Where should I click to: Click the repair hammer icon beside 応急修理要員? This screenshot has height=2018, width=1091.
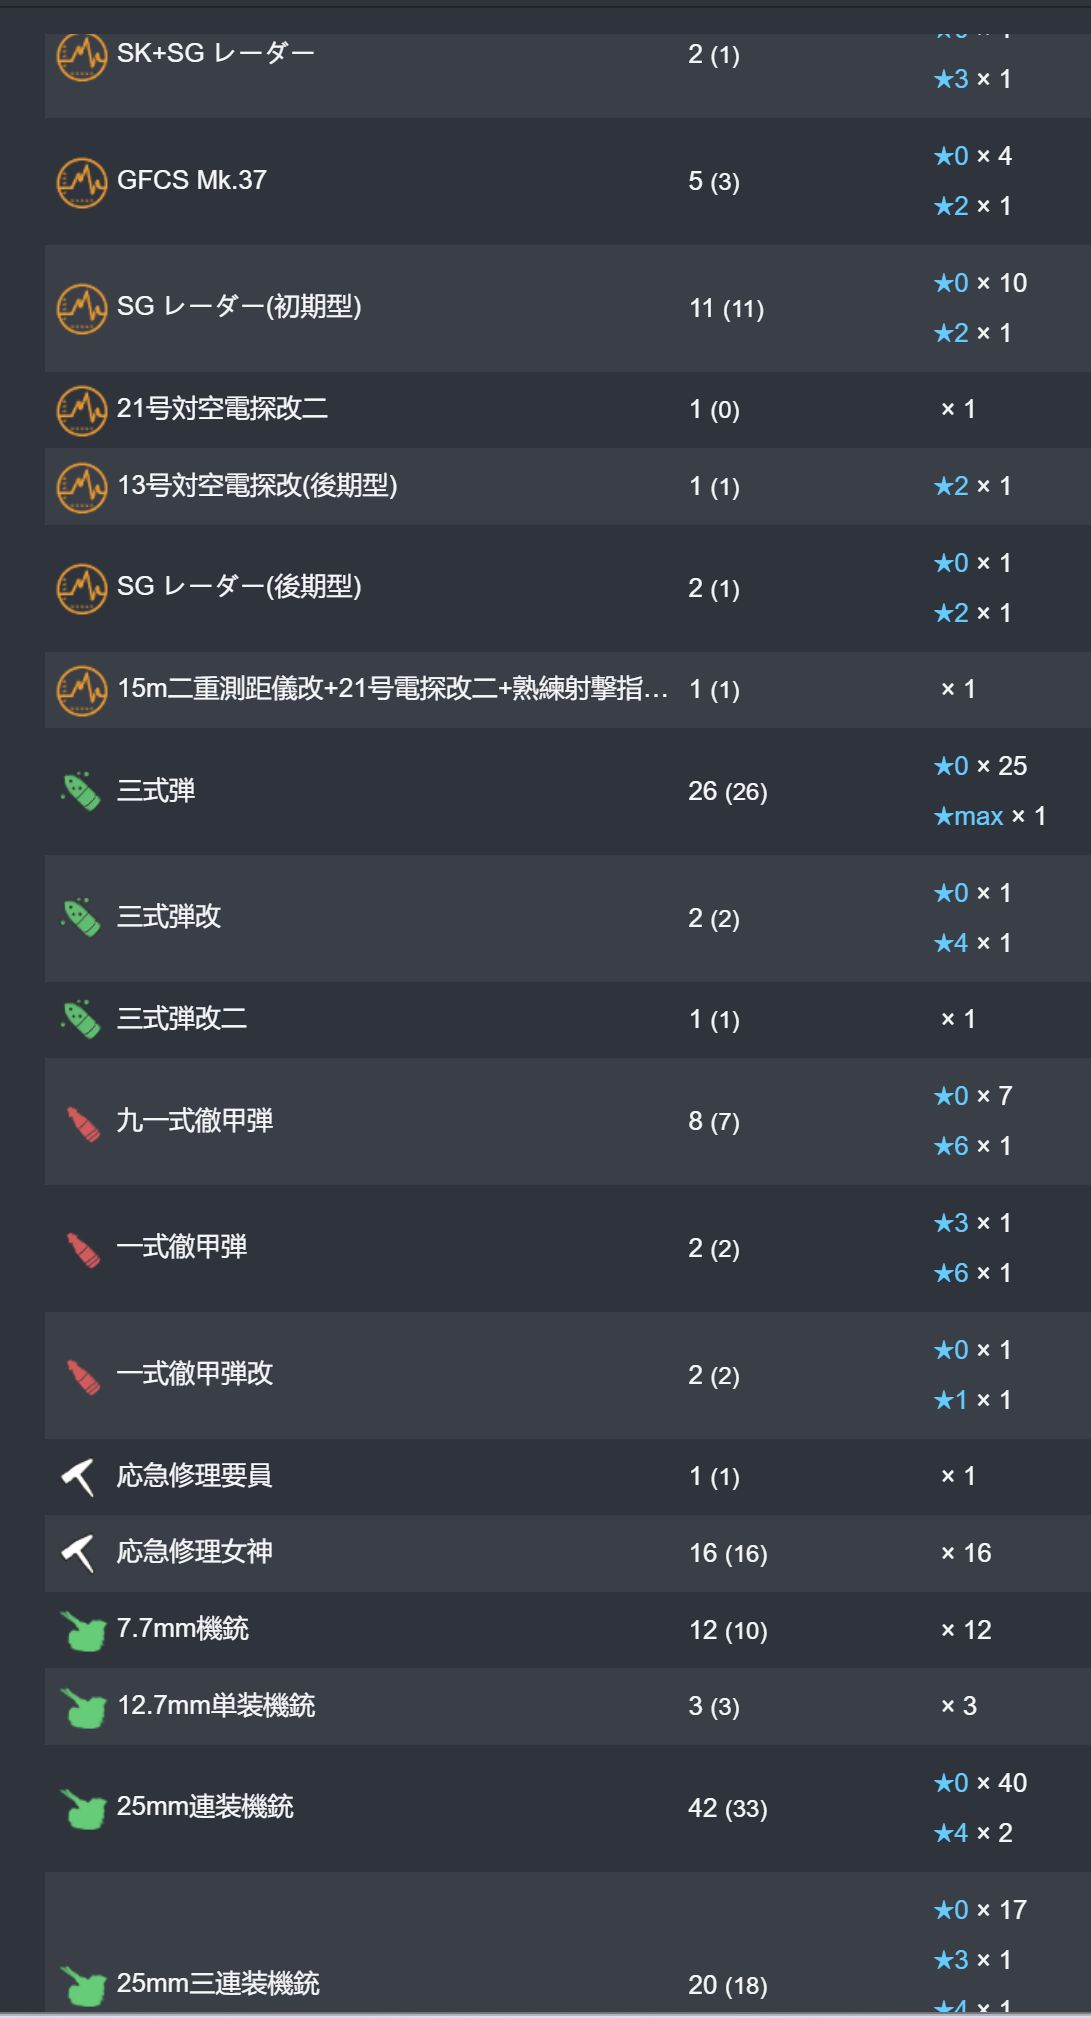point(78,1477)
